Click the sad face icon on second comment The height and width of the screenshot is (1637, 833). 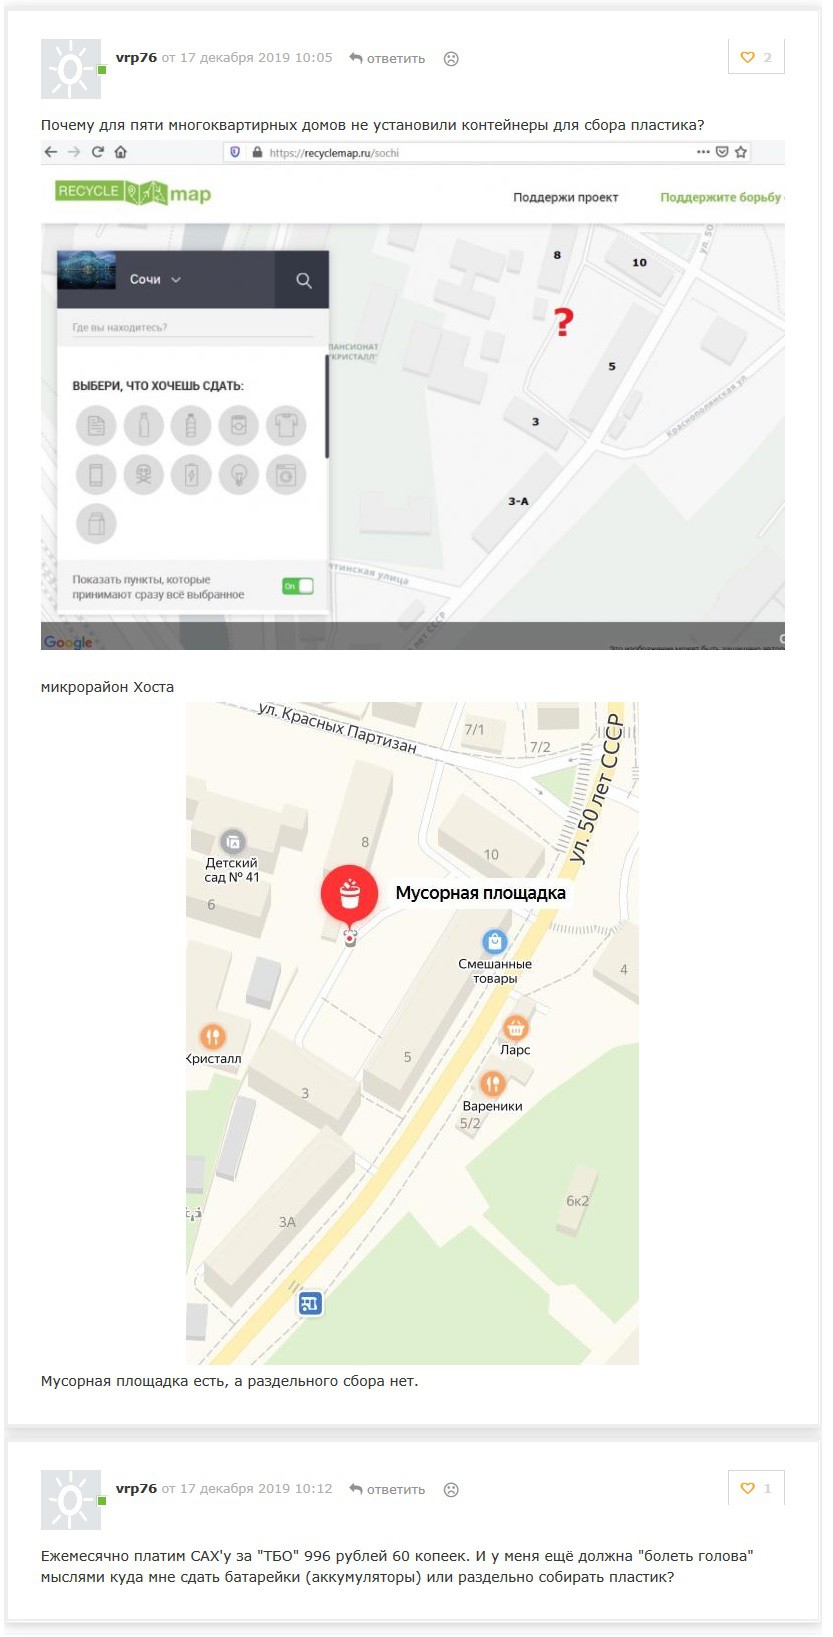click(x=451, y=1489)
